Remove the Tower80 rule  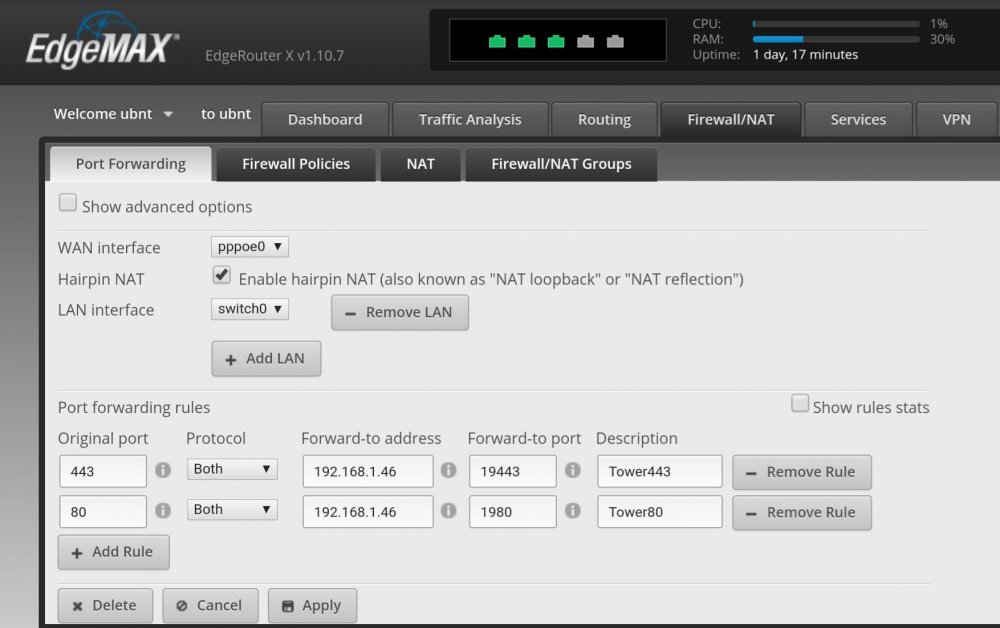802,512
